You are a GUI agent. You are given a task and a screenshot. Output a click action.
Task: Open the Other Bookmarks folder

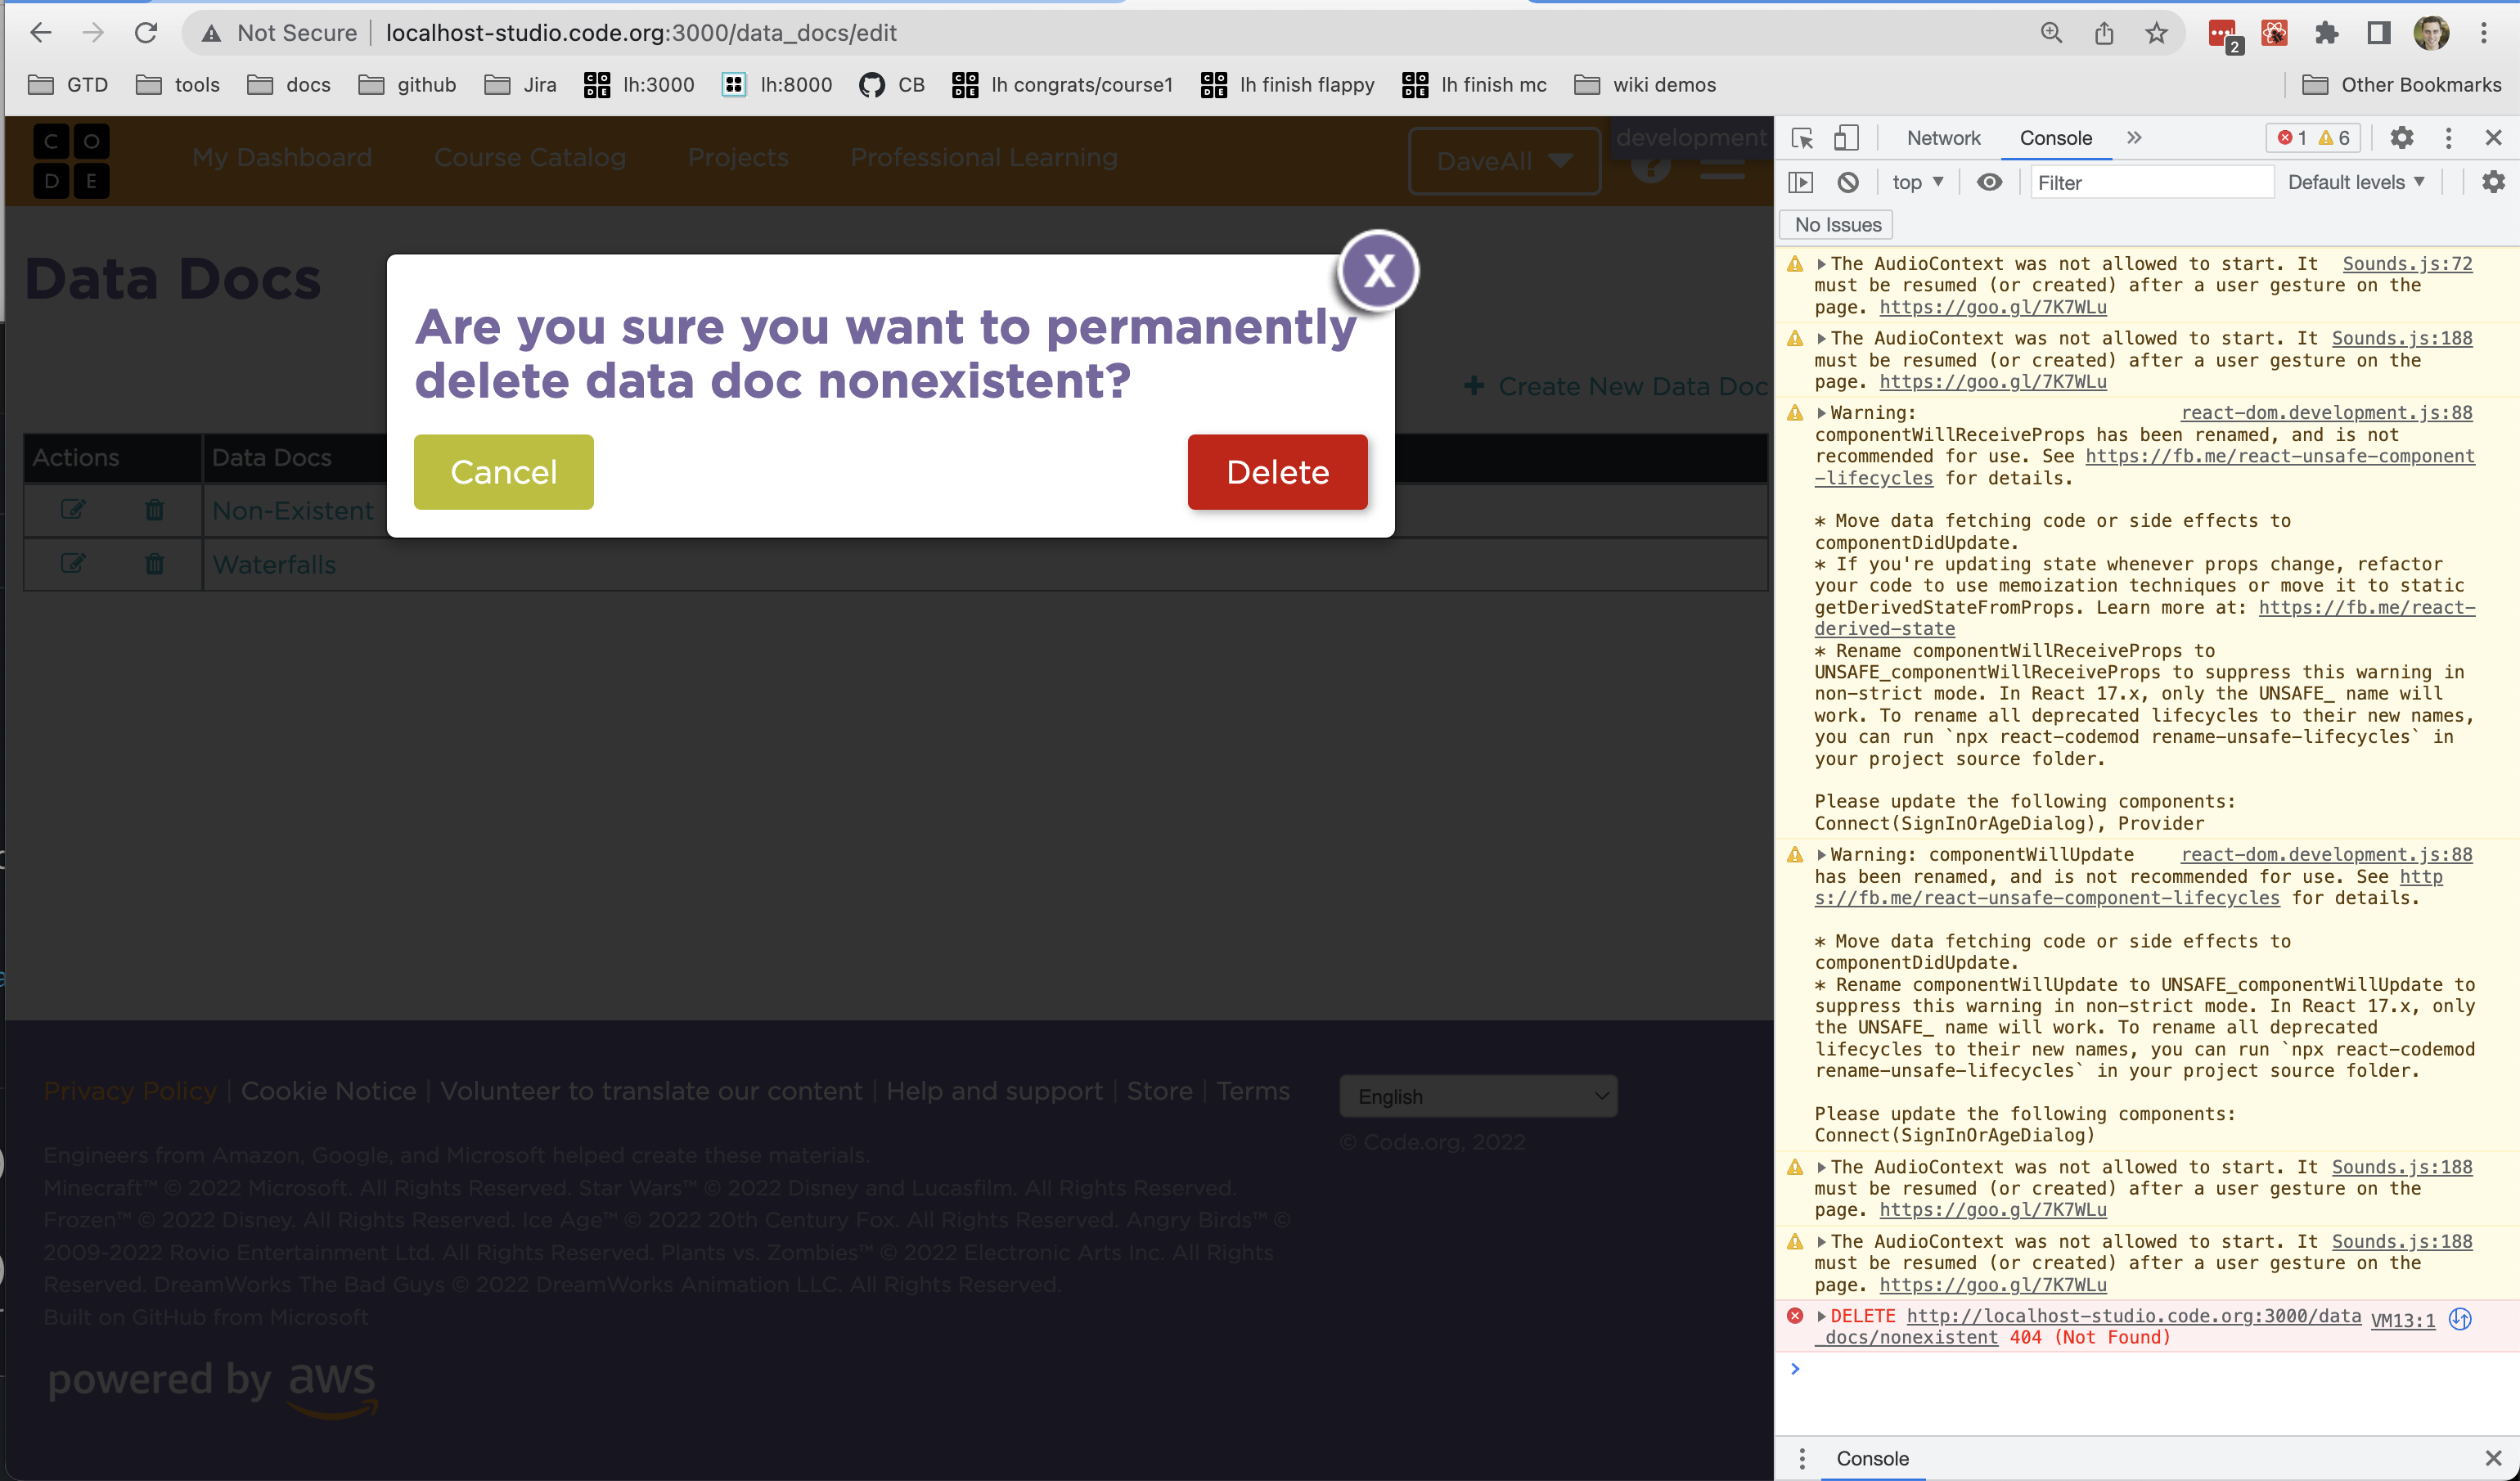(x=2402, y=85)
